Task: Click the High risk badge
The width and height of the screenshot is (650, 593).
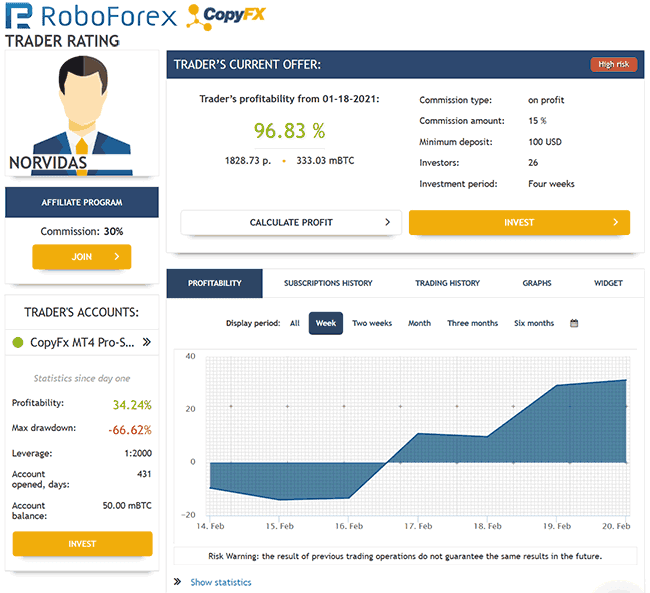Action: pyautogui.click(x=614, y=64)
